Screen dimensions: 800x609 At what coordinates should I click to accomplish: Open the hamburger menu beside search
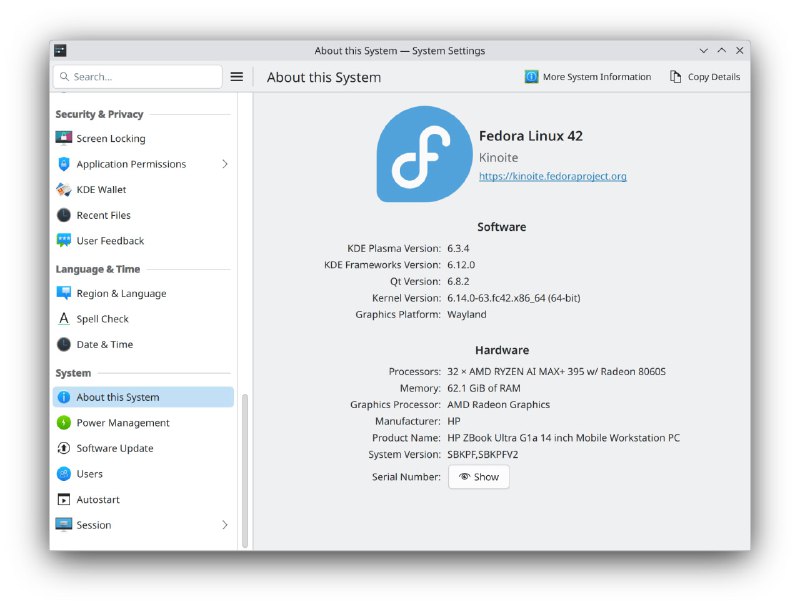[x=237, y=77]
